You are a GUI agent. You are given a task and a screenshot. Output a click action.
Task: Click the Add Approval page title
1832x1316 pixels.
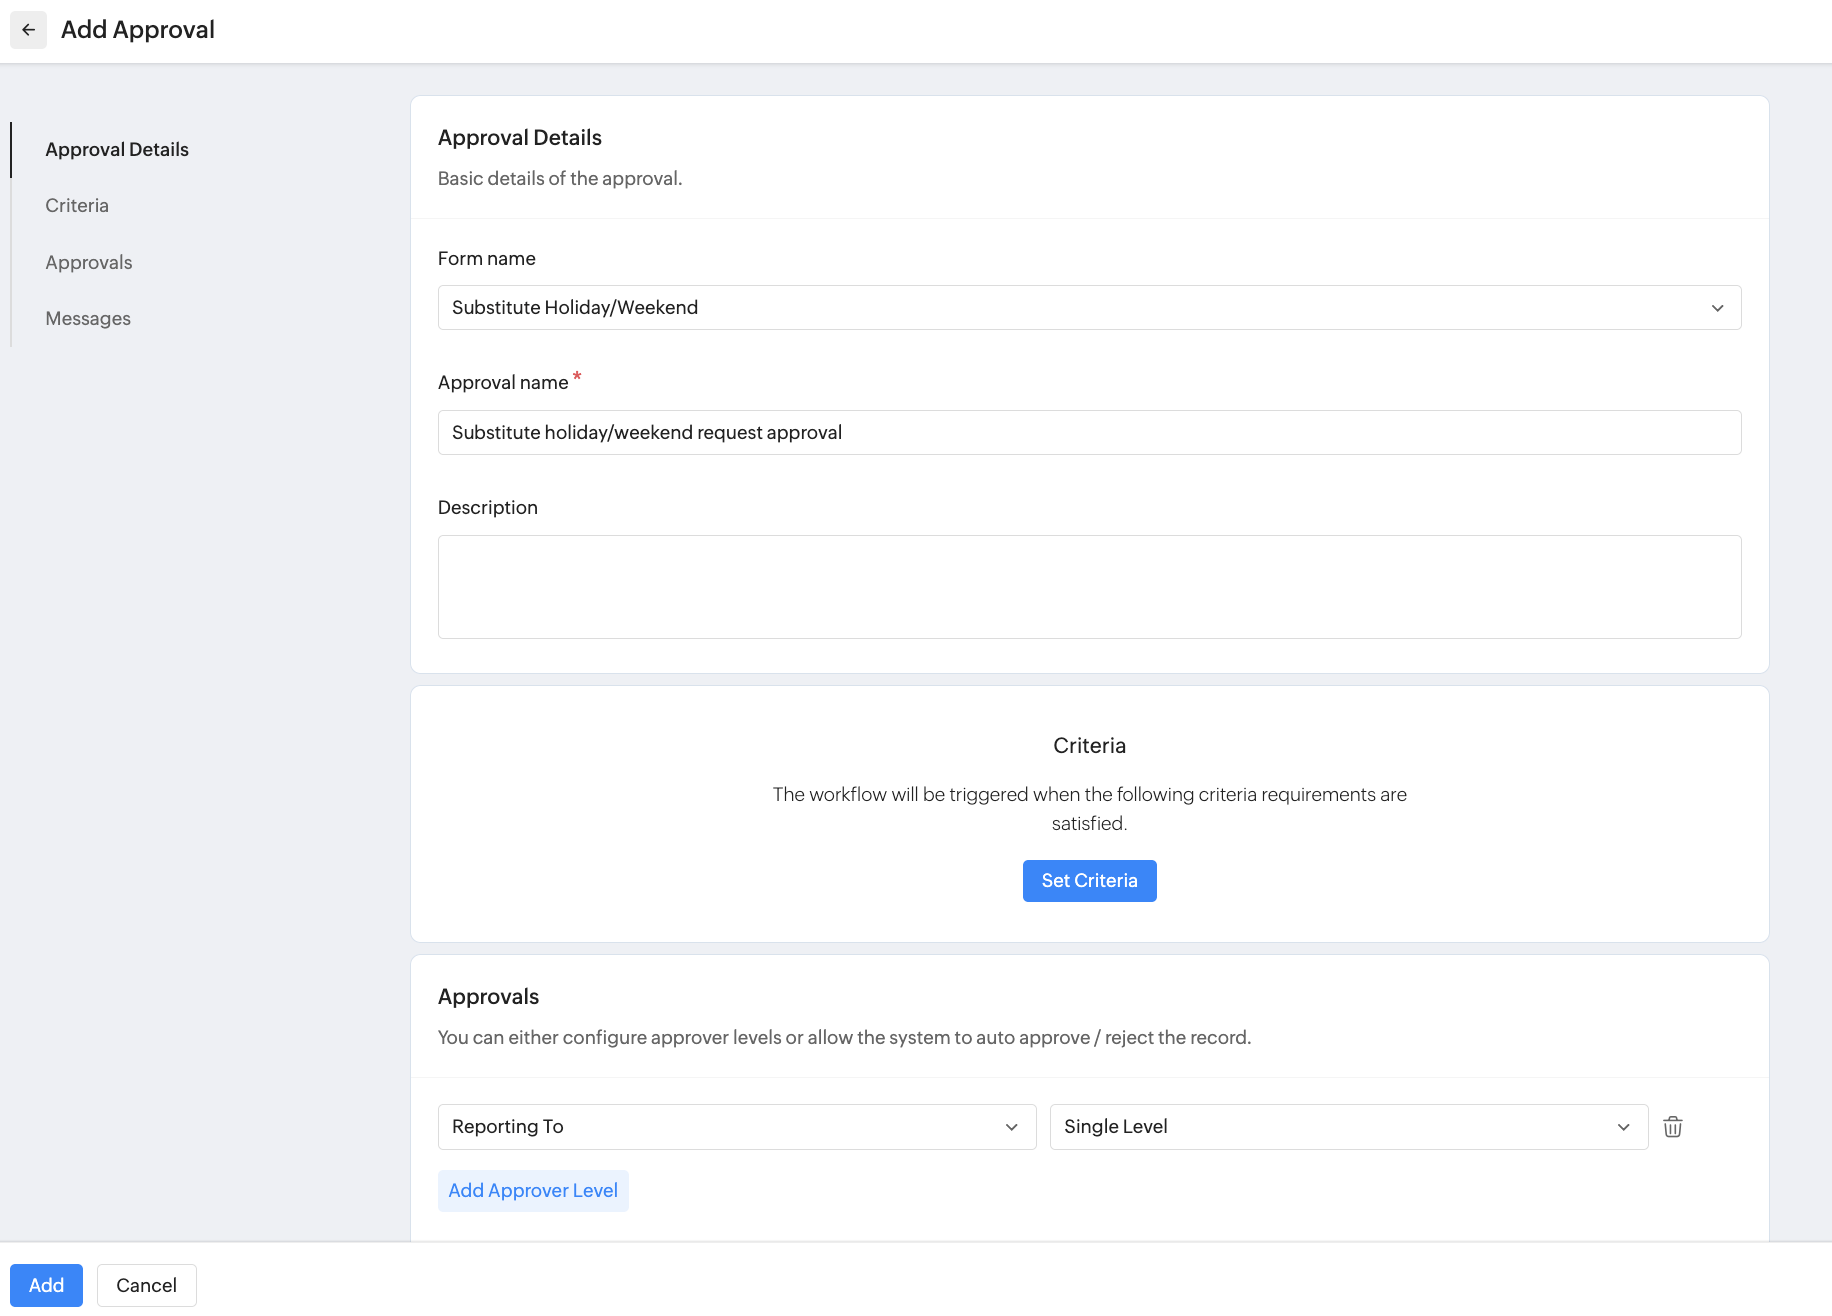click(x=138, y=30)
